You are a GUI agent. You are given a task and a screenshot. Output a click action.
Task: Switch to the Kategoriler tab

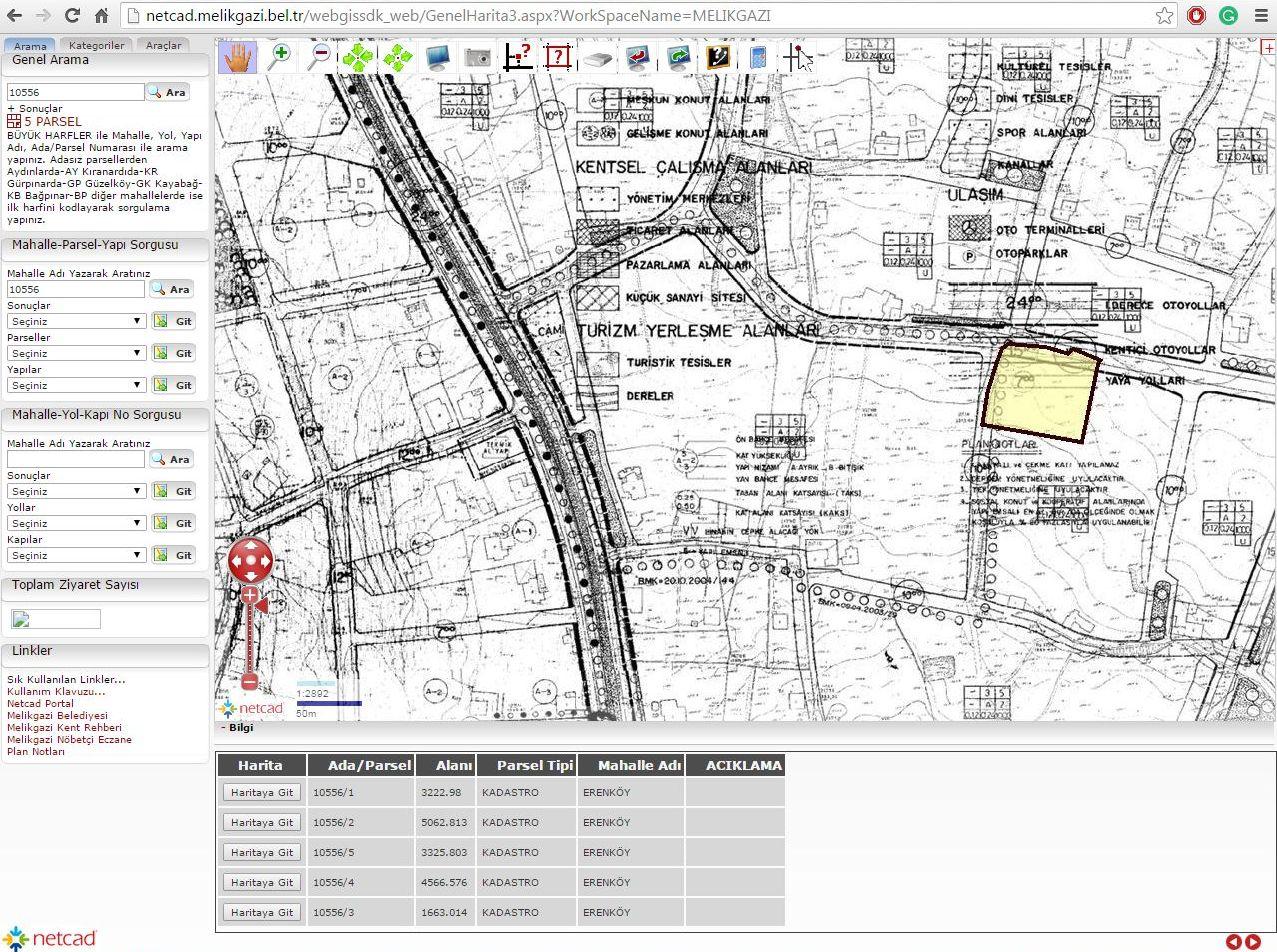click(96, 46)
